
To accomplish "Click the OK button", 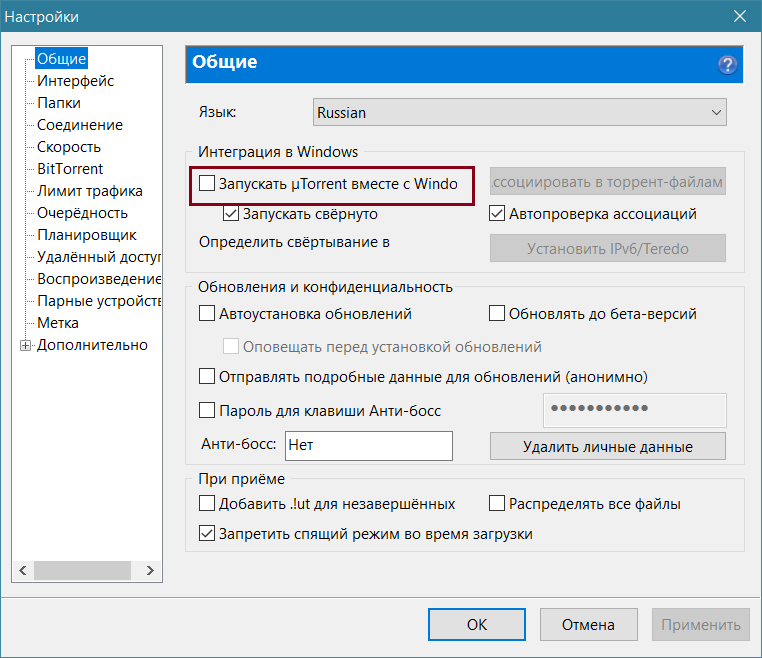I will coord(477,624).
